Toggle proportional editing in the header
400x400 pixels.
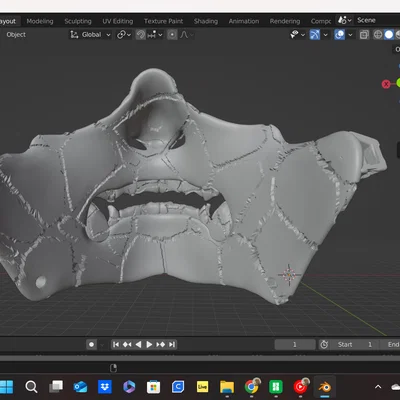pos(172,35)
